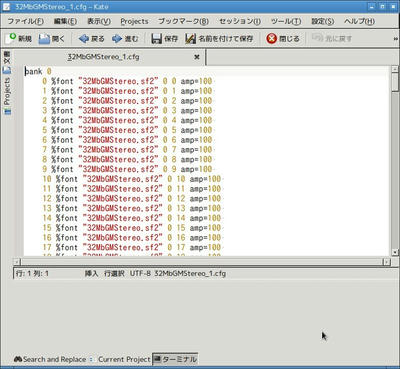
Task: Open a file with 開く toolbar button
Action: coord(52,38)
